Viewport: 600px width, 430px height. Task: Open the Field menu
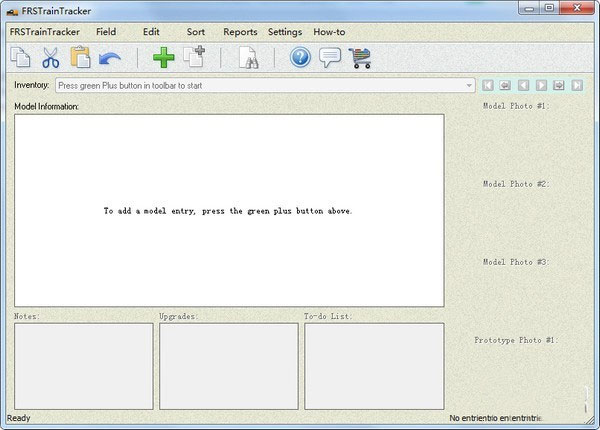(x=106, y=32)
